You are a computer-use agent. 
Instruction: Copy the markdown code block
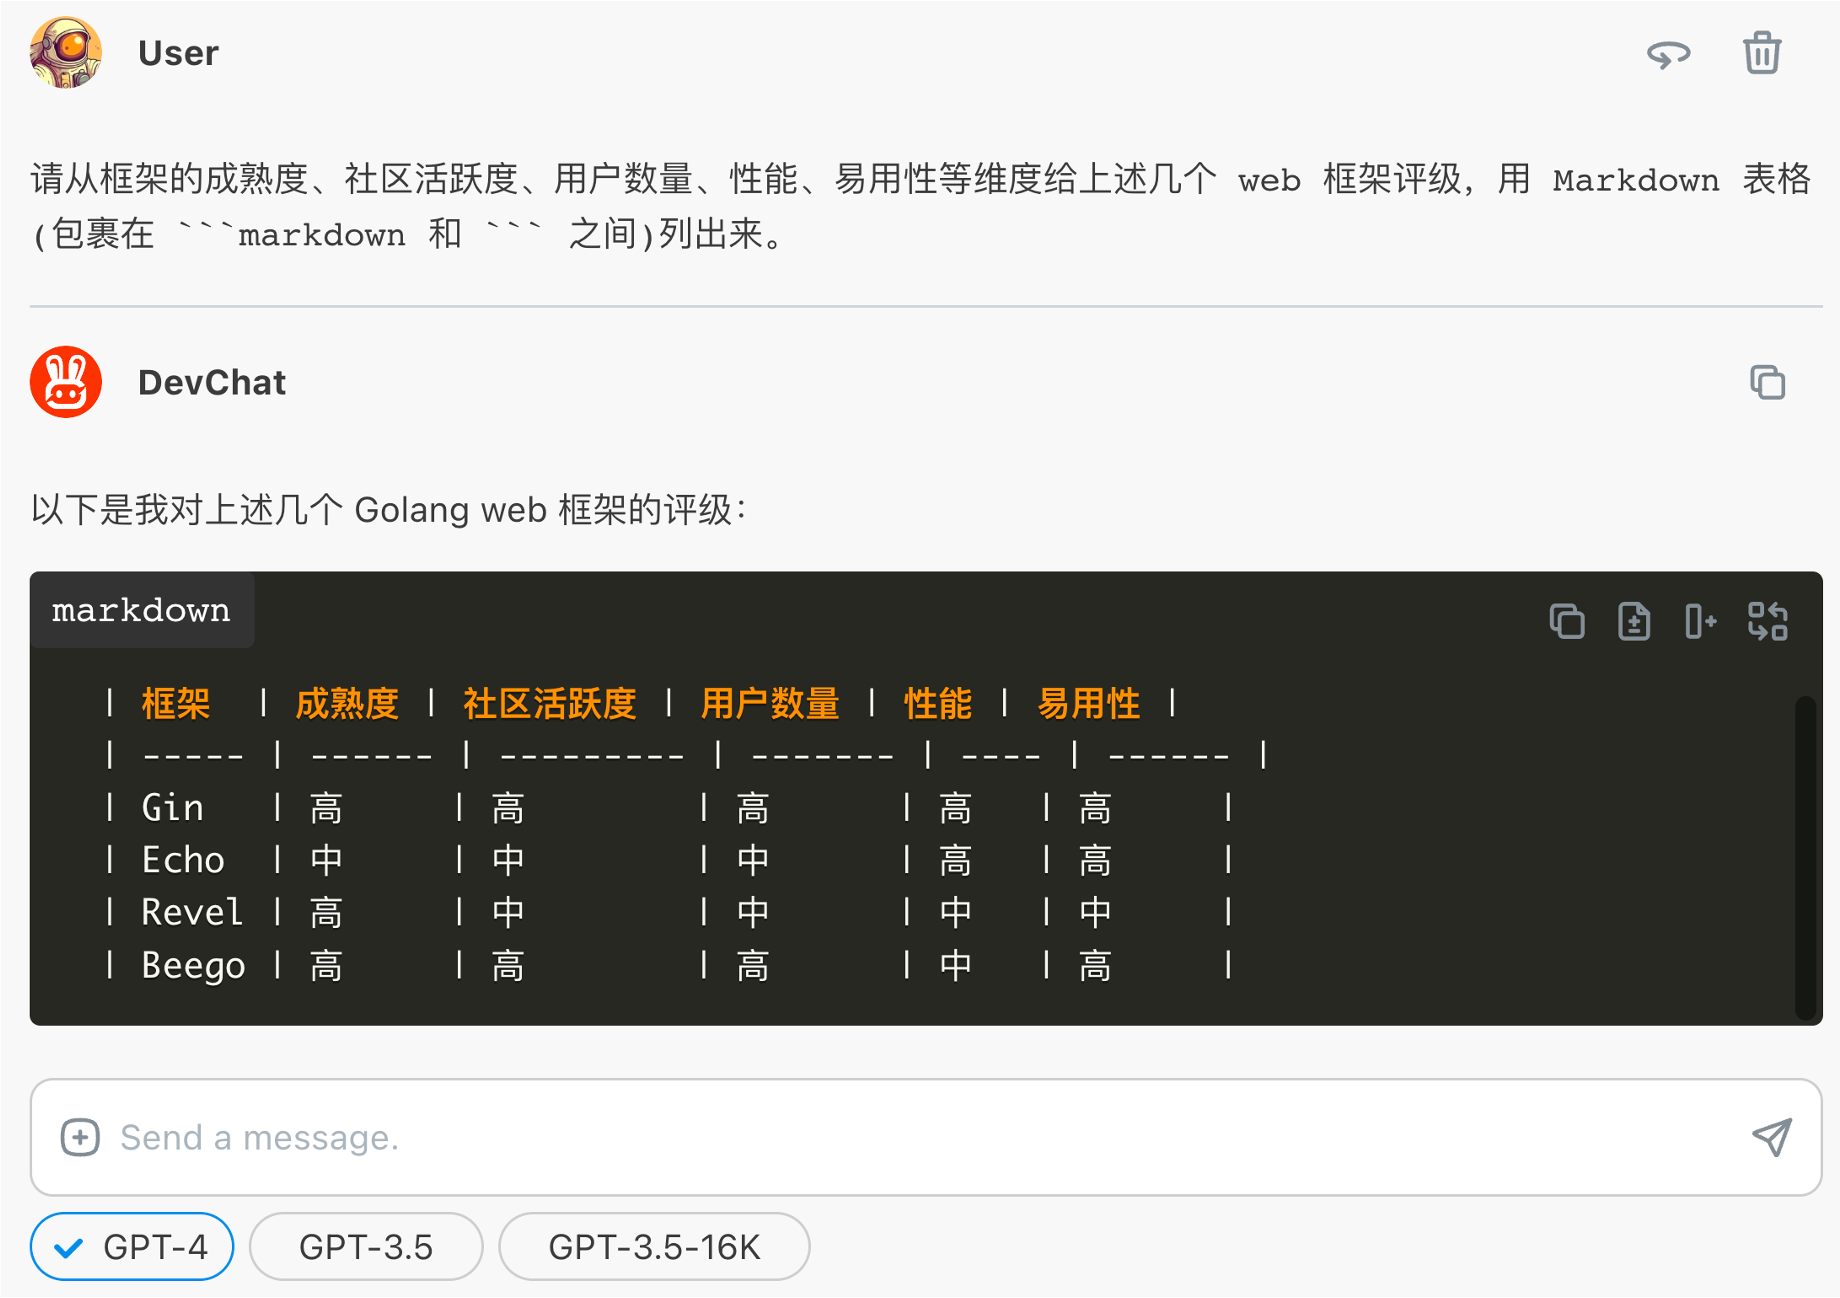pyautogui.click(x=1567, y=621)
